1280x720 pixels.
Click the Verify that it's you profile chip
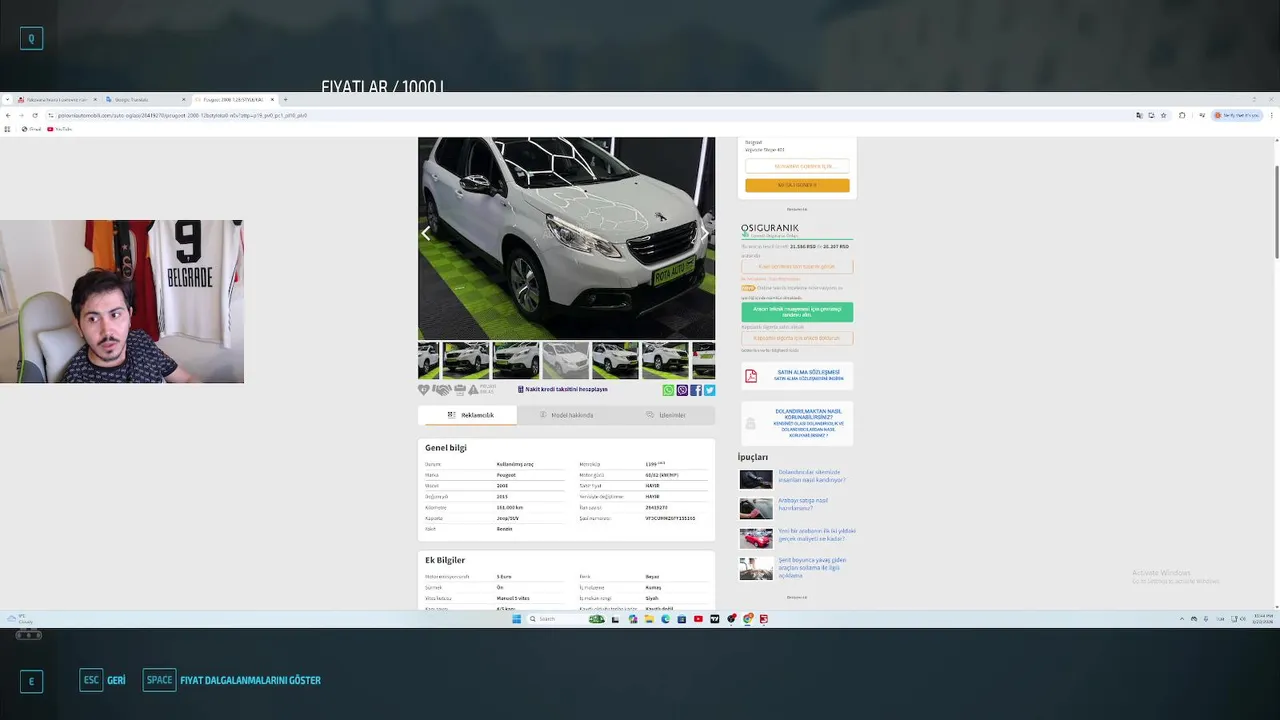click(1237, 115)
